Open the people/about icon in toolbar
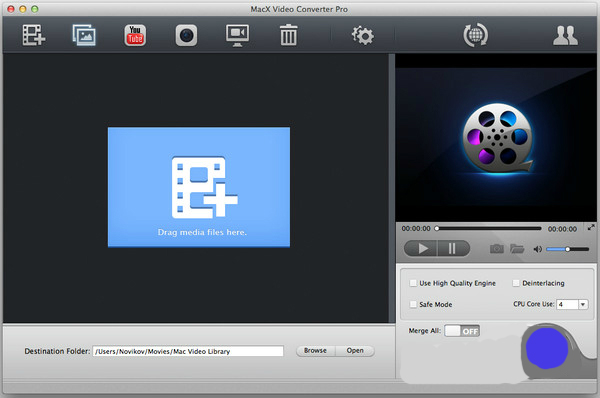Screen dimensions: 600x398 (x=565, y=35)
